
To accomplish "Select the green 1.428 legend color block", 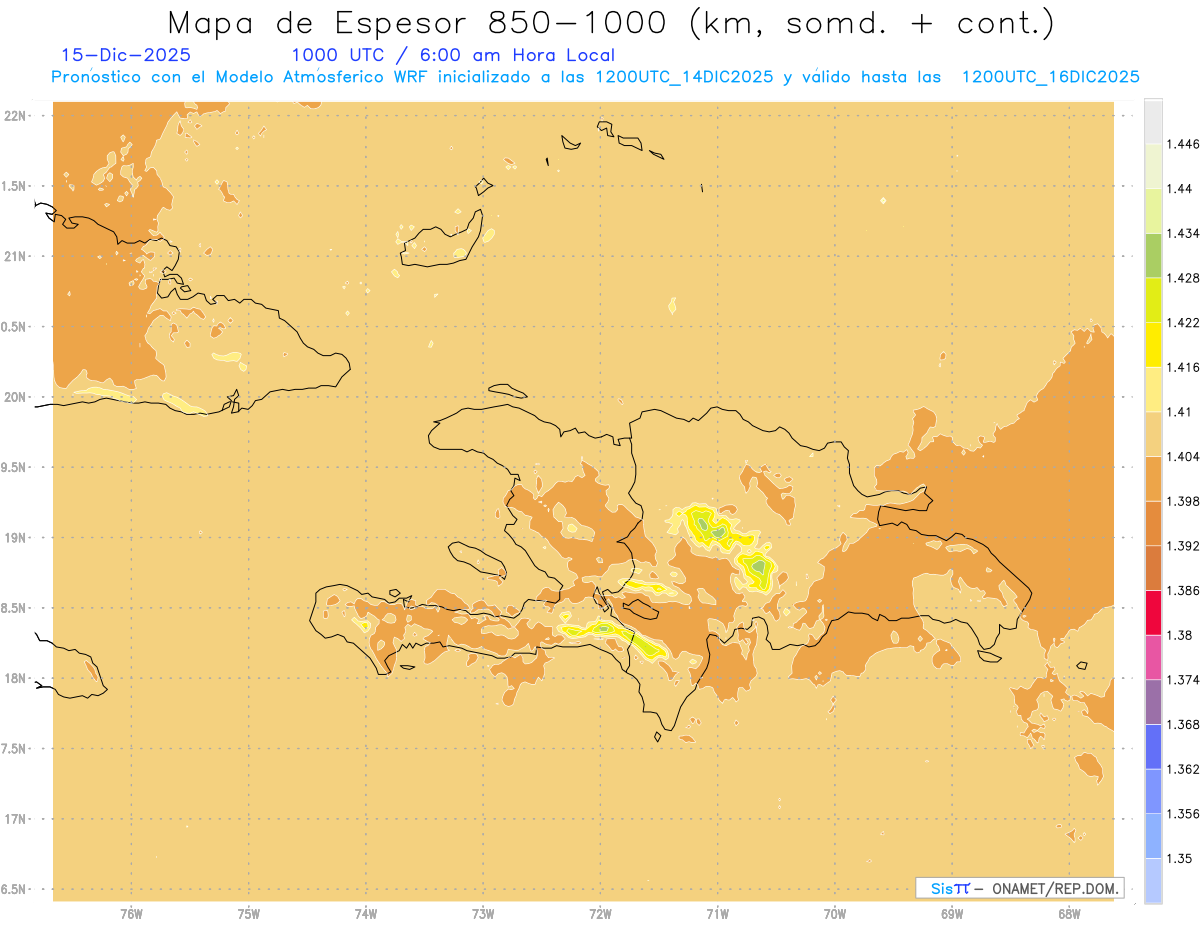I will pos(1153,255).
